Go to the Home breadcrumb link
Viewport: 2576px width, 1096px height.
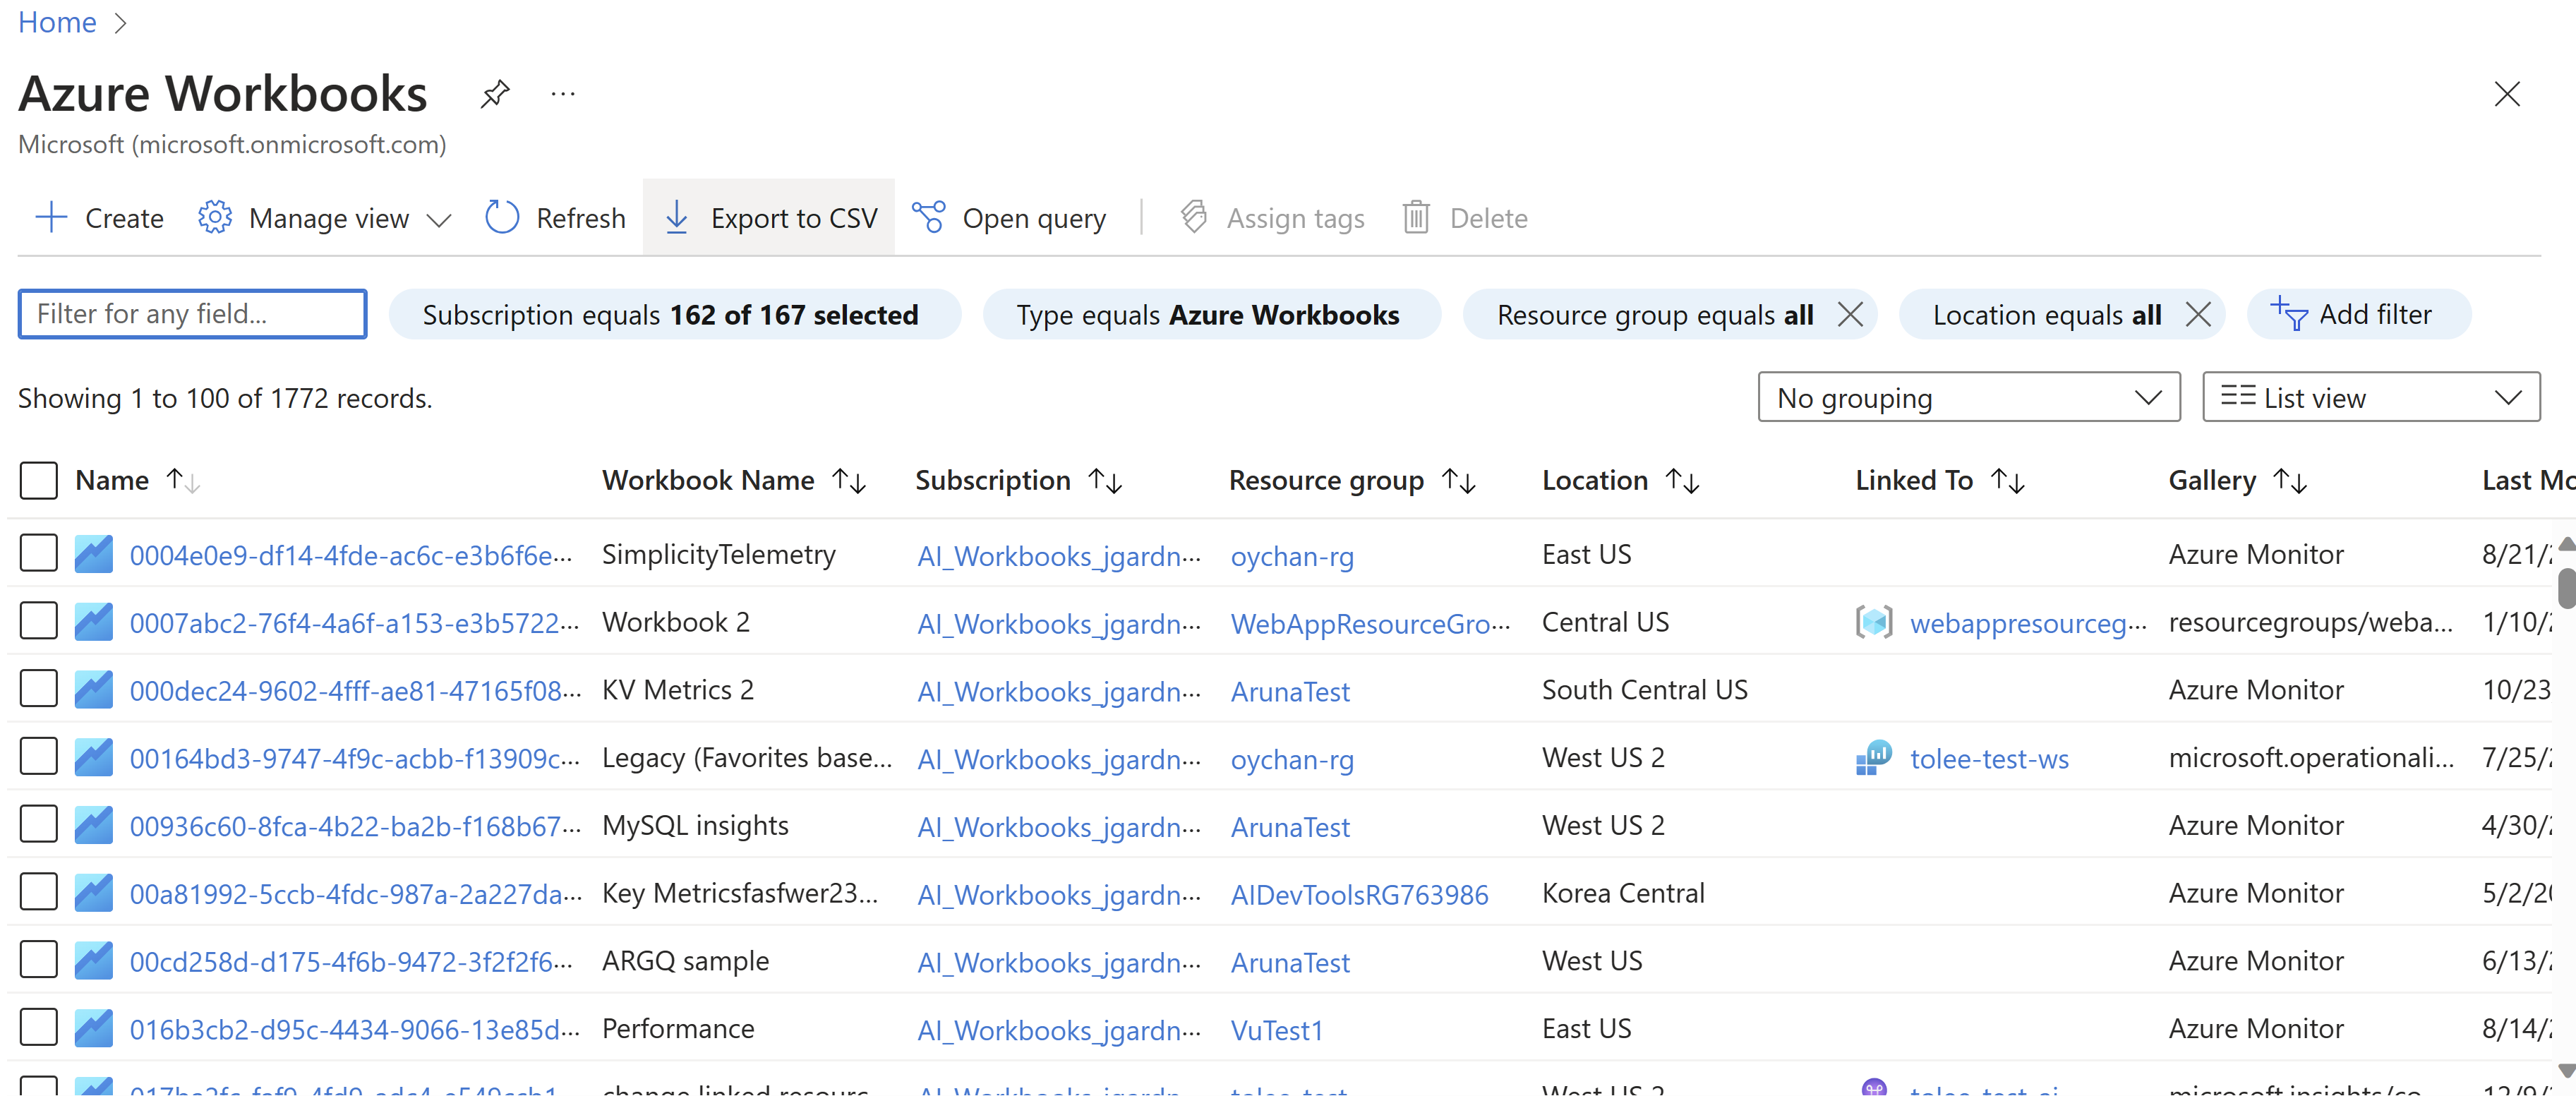(57, 22)
